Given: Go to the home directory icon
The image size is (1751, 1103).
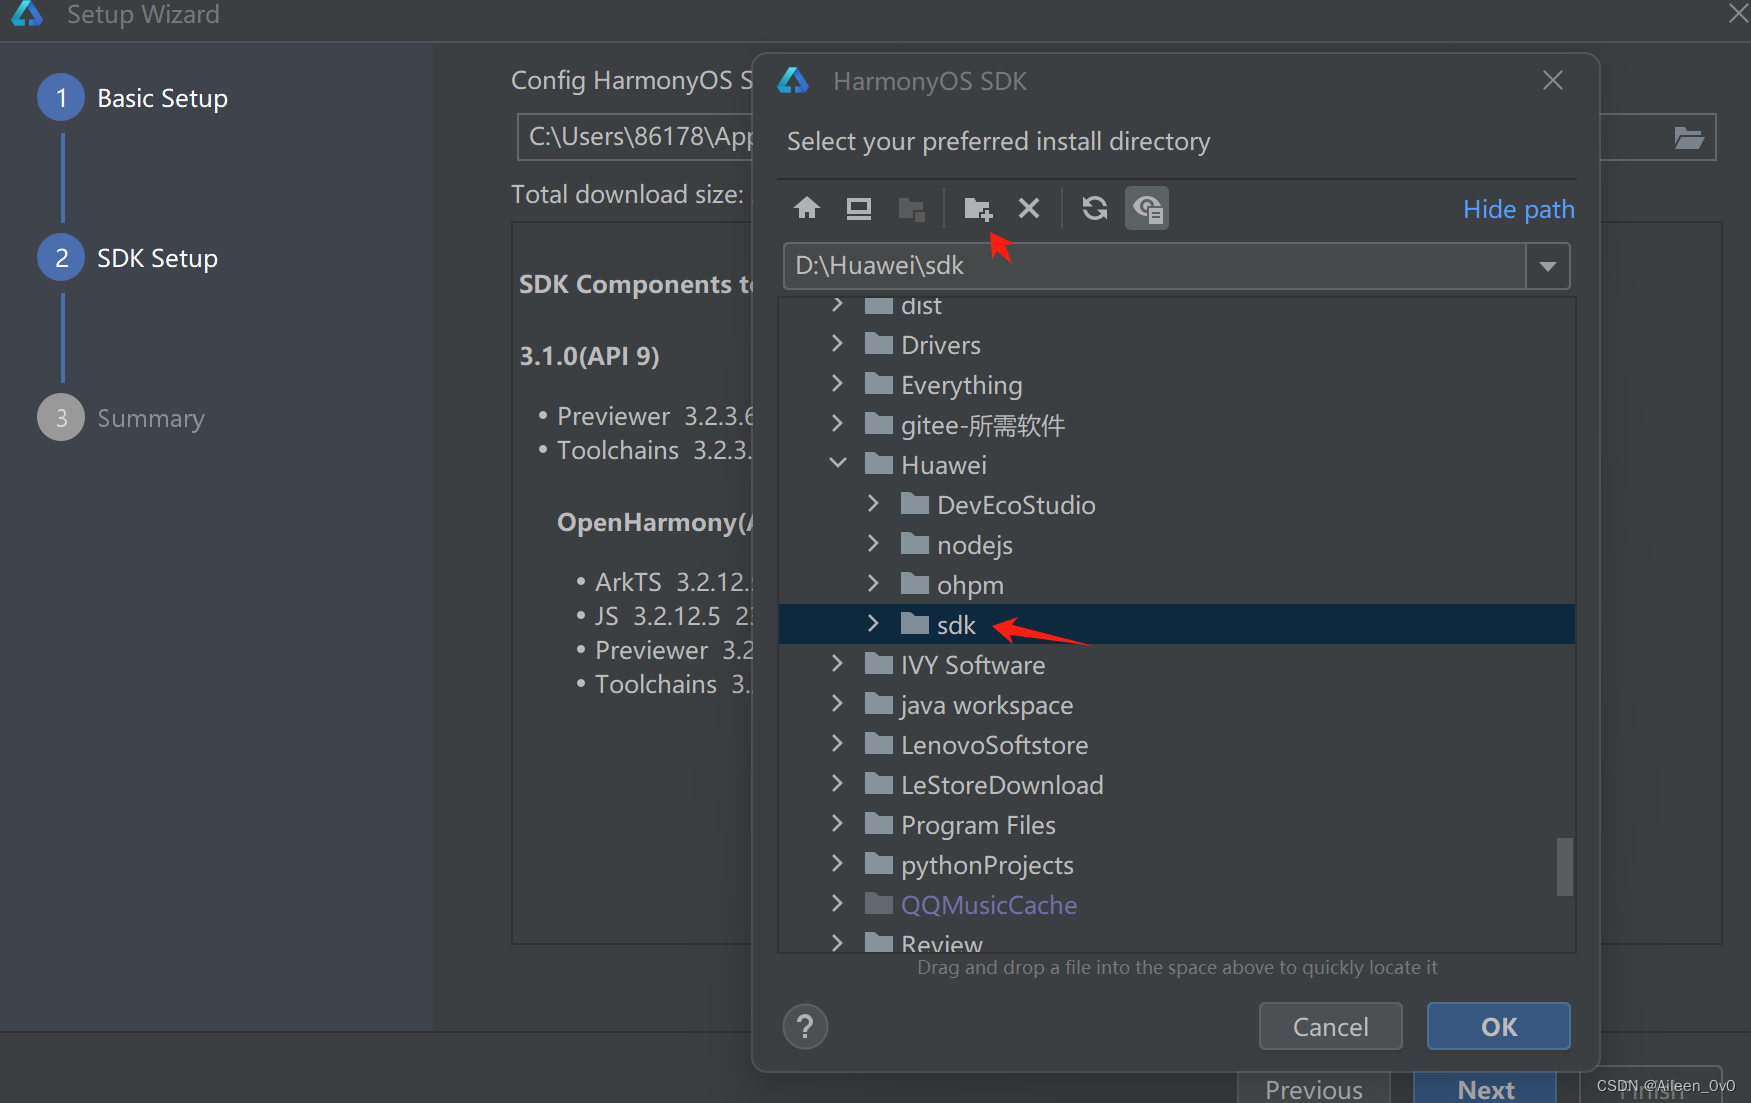Looking at the screenshot, I should click(x=807, y=208).
